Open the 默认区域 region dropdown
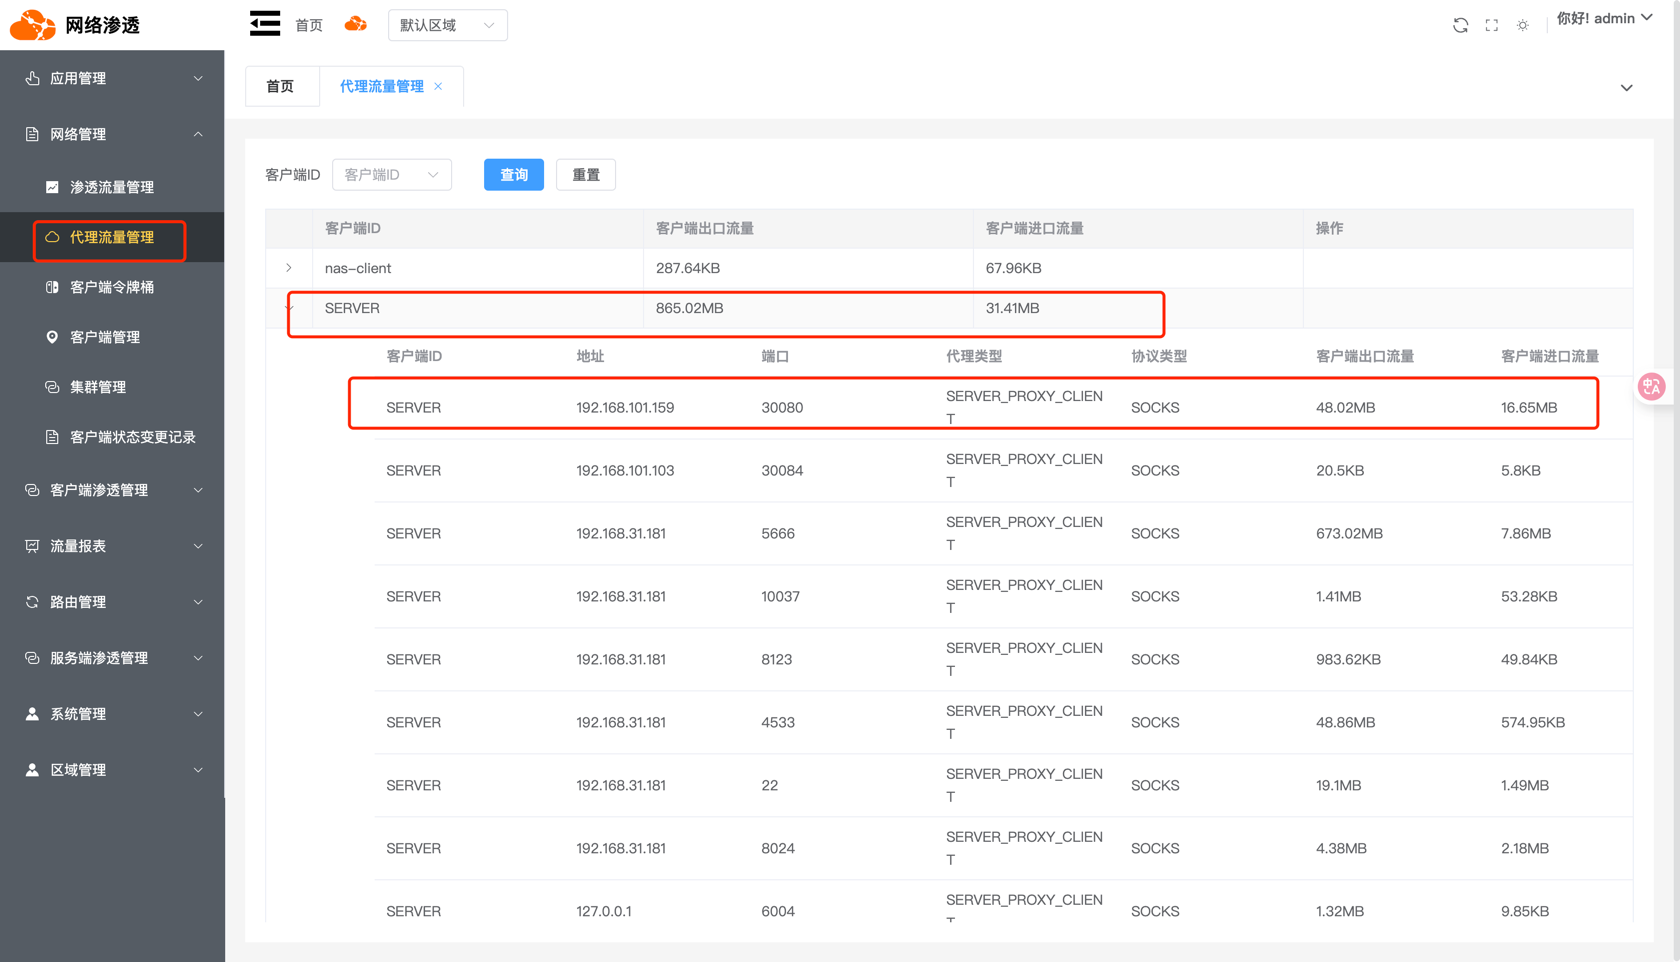 click(447, 25)
